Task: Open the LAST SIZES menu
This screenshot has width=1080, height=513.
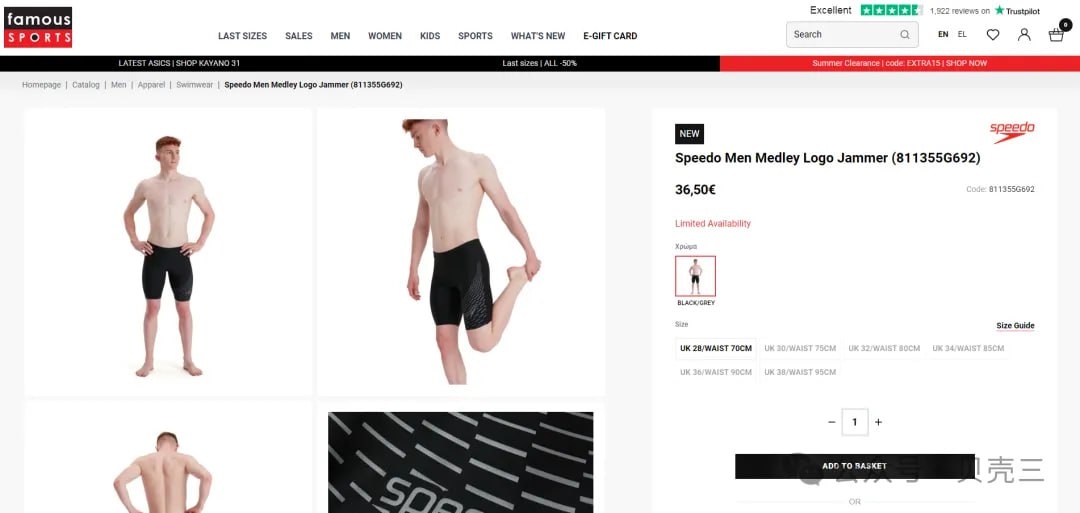Action: point(242,36)
